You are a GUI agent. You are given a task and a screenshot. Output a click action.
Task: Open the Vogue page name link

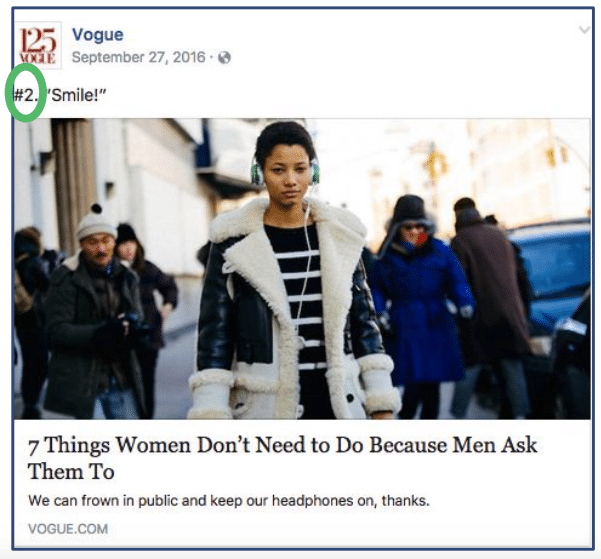point(98,35)
